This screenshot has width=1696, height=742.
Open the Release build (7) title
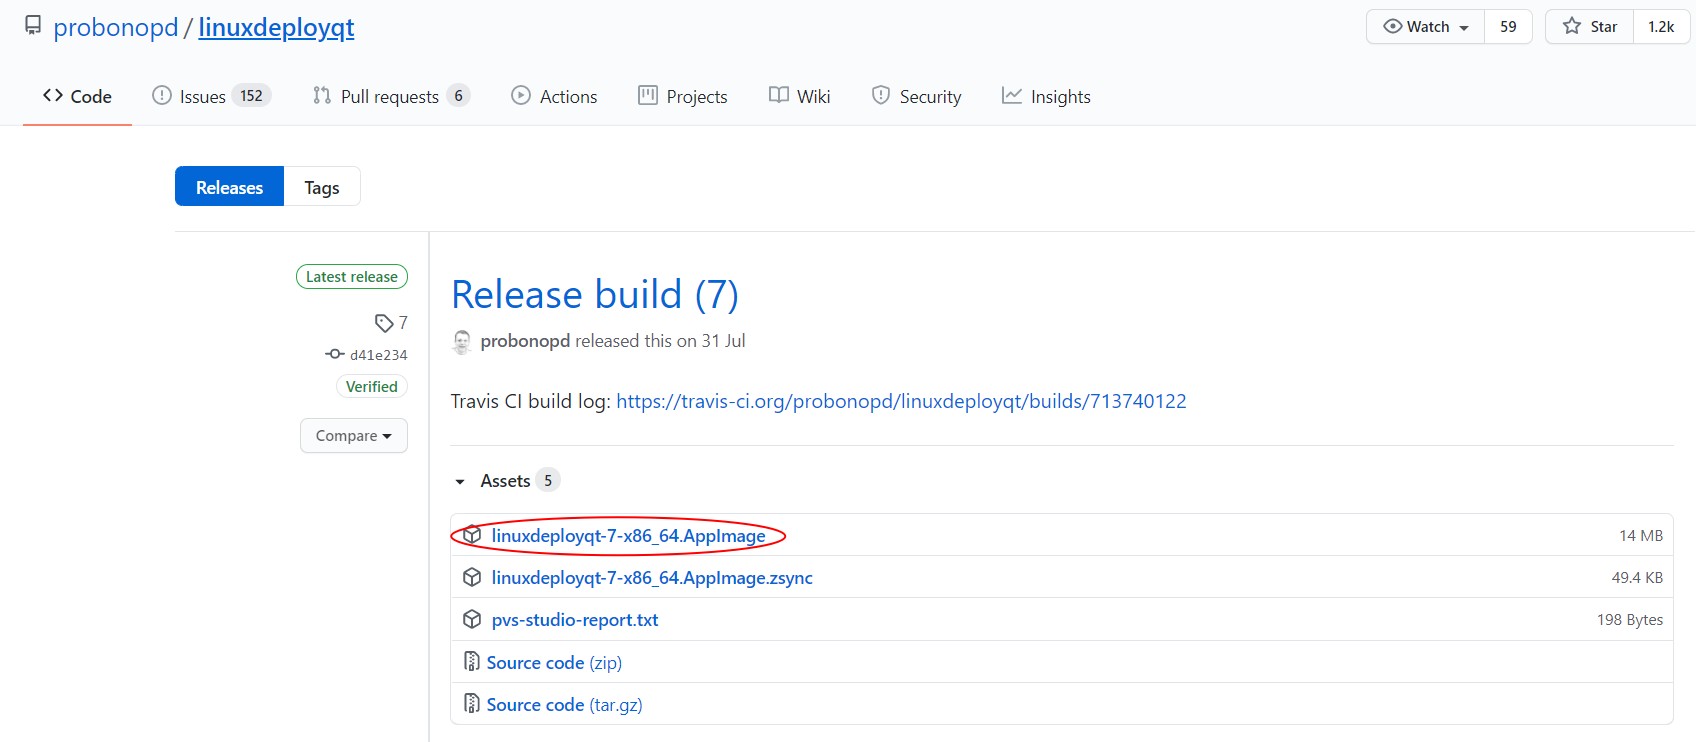tap(595, 294)
